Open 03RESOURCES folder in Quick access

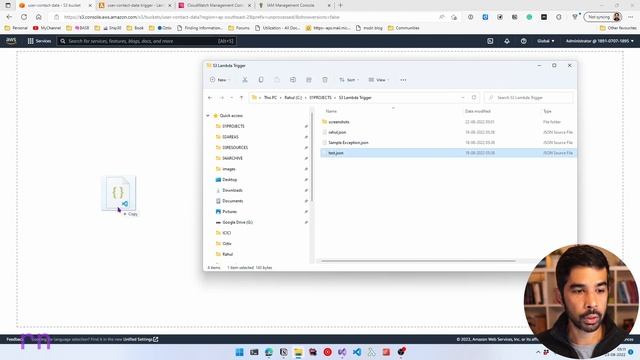234,147
